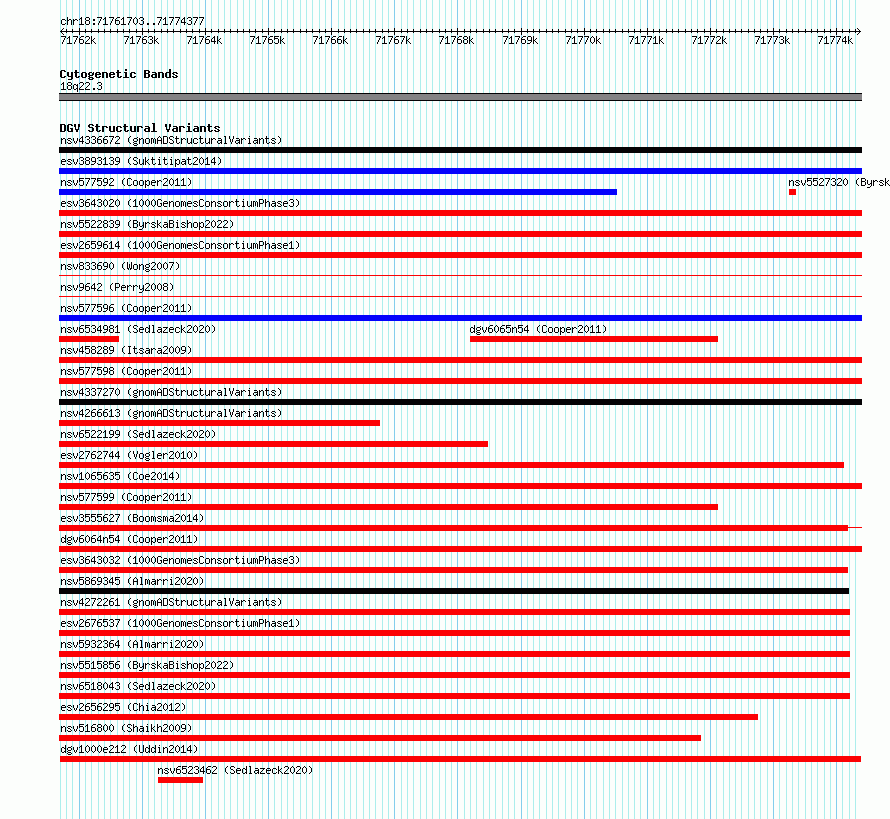Click the nsv4272261 gnomADStructuralVariants label

tap(171, 602)
